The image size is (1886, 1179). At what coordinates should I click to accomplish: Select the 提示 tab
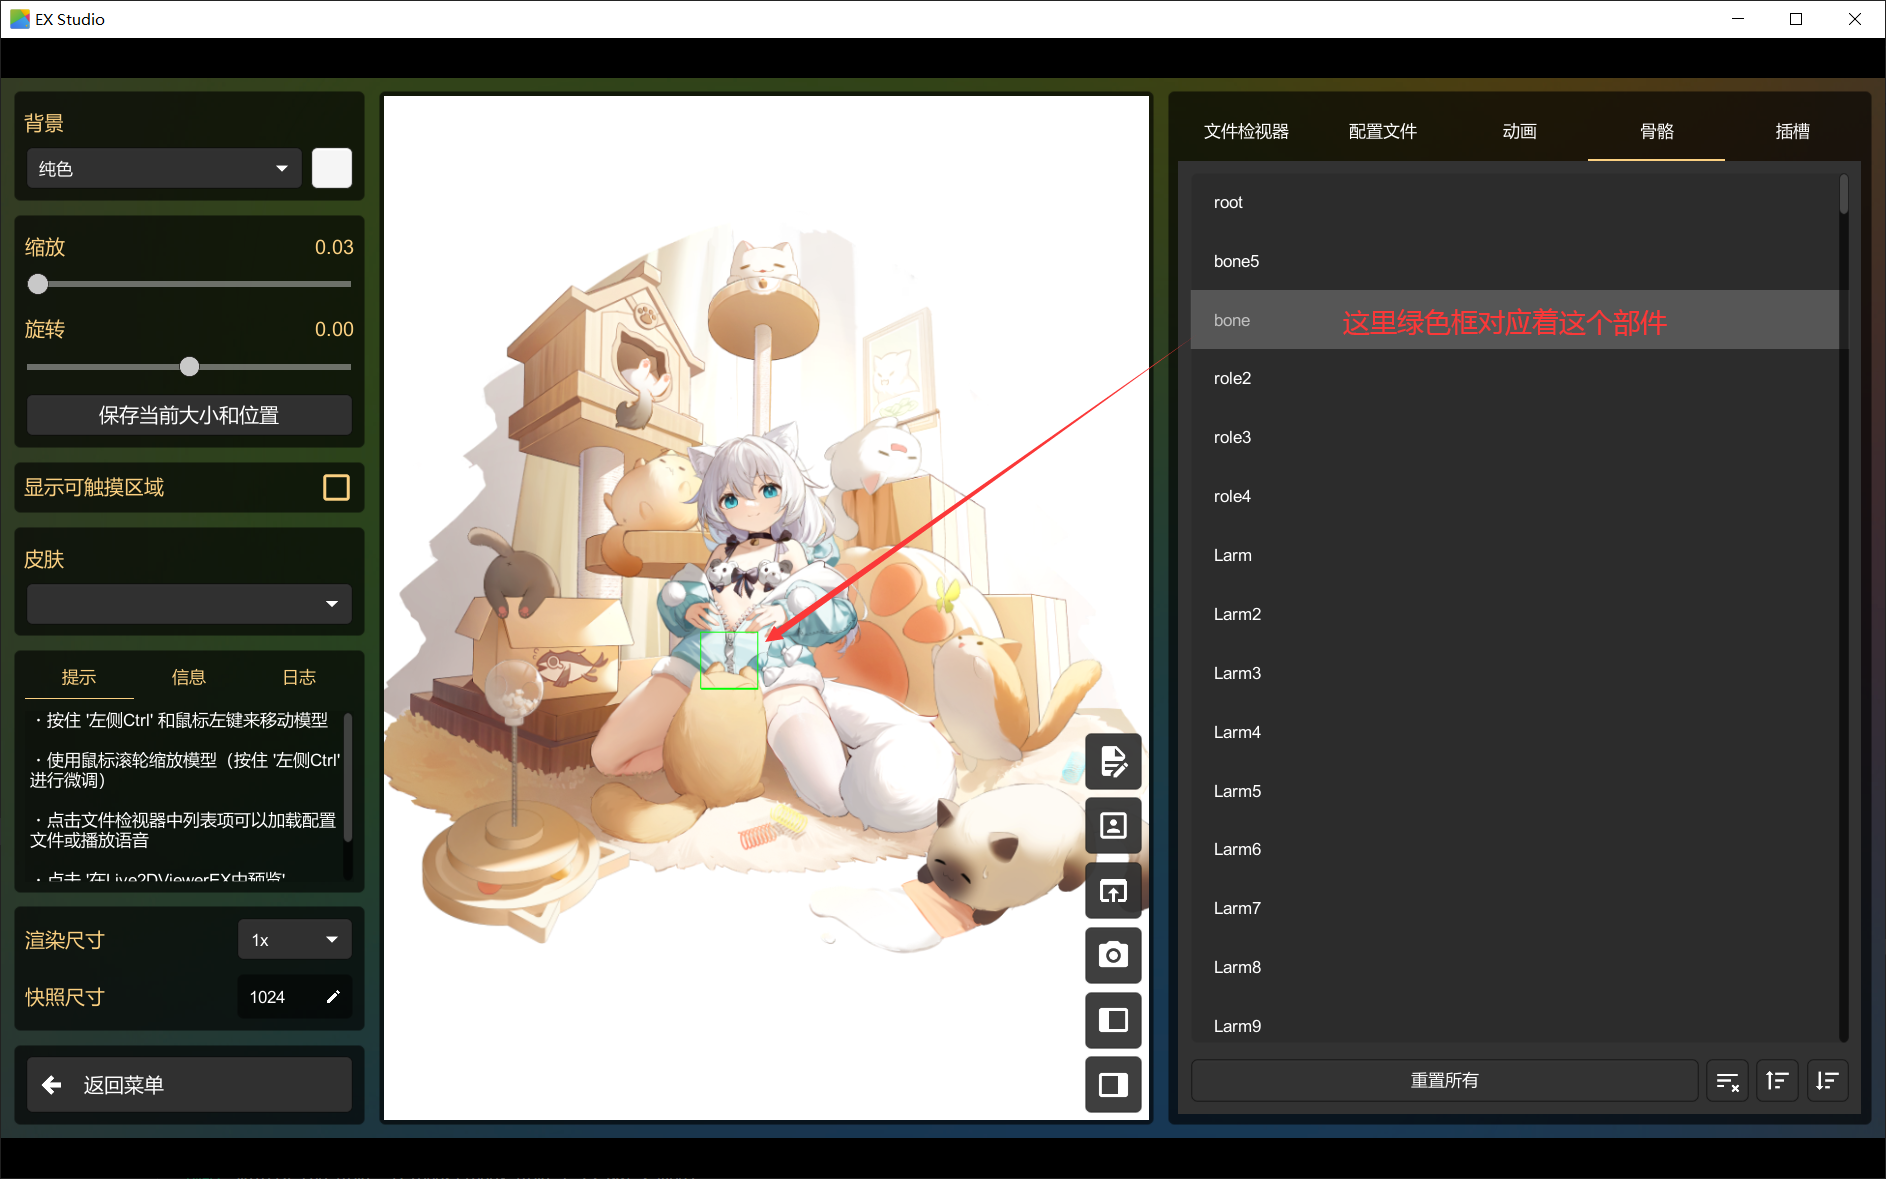79,677
